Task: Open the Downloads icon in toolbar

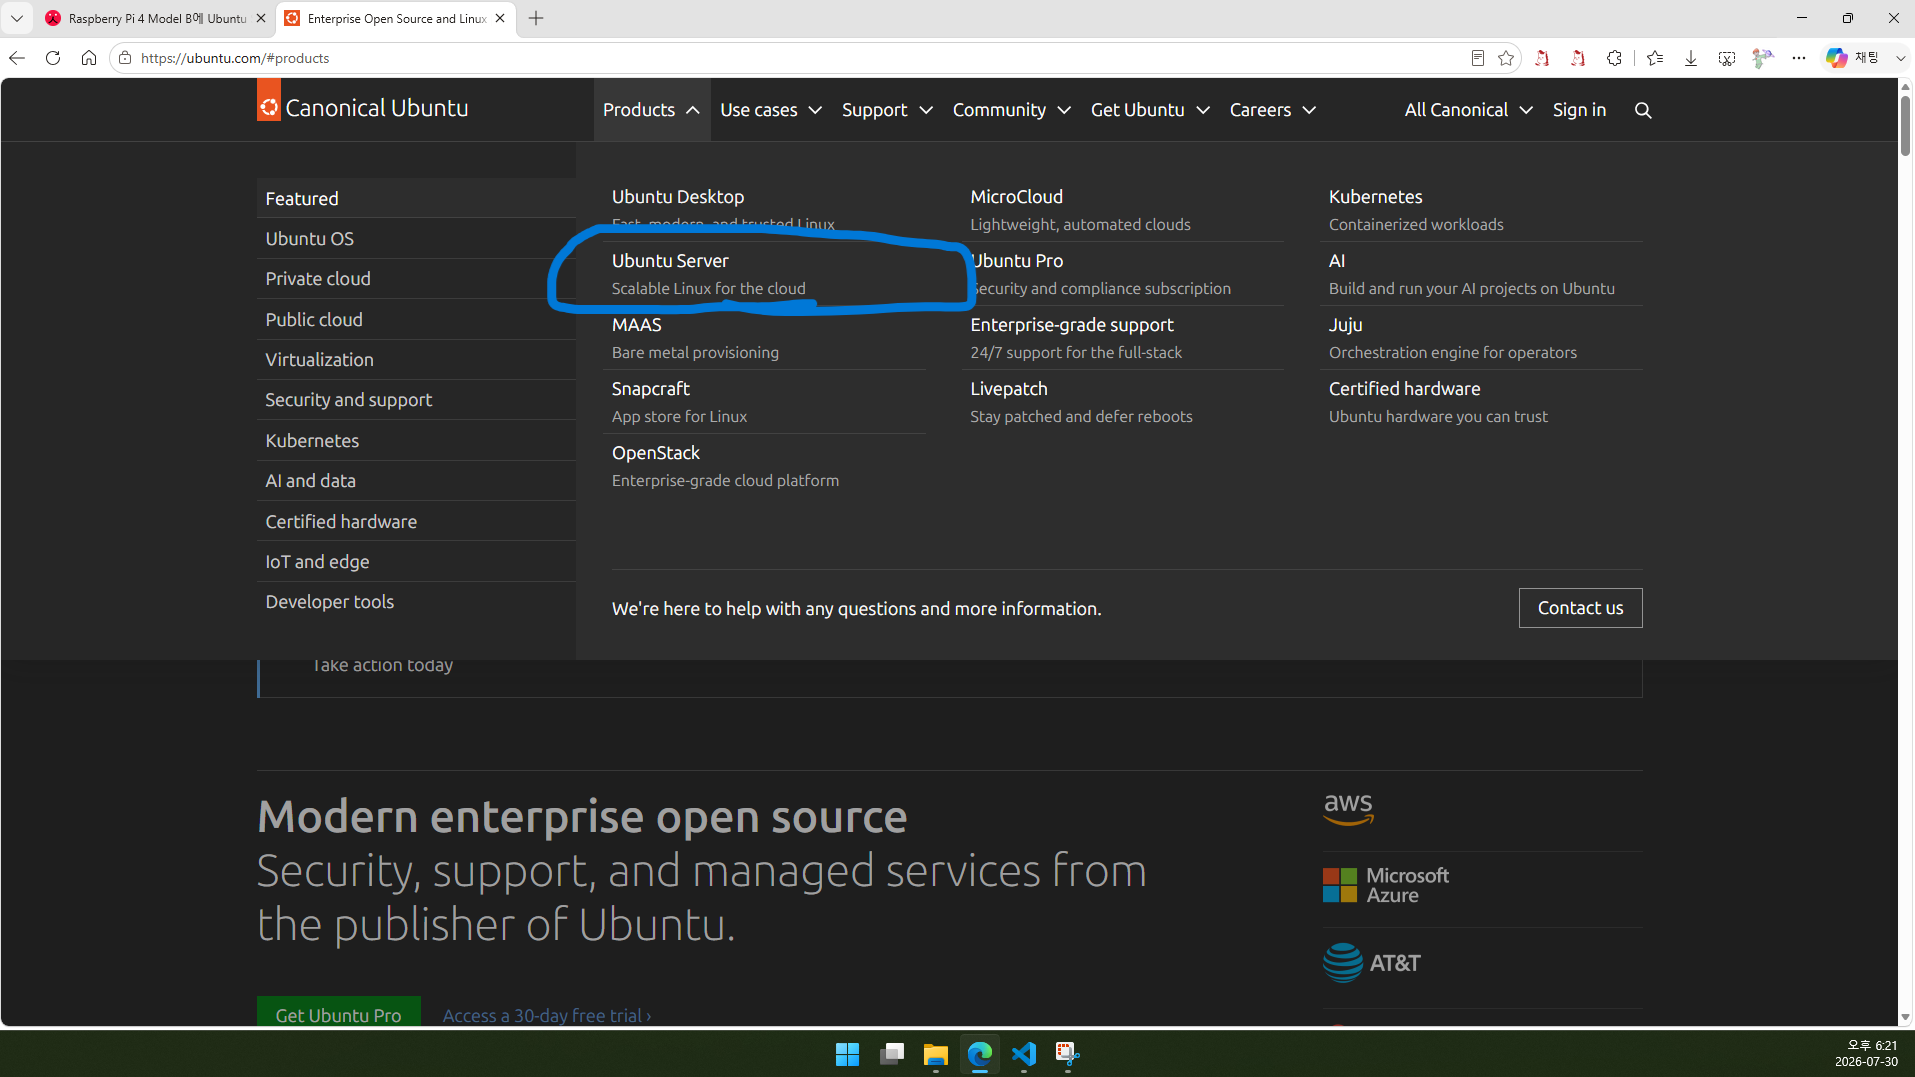Action: [x=1691, y=58]
